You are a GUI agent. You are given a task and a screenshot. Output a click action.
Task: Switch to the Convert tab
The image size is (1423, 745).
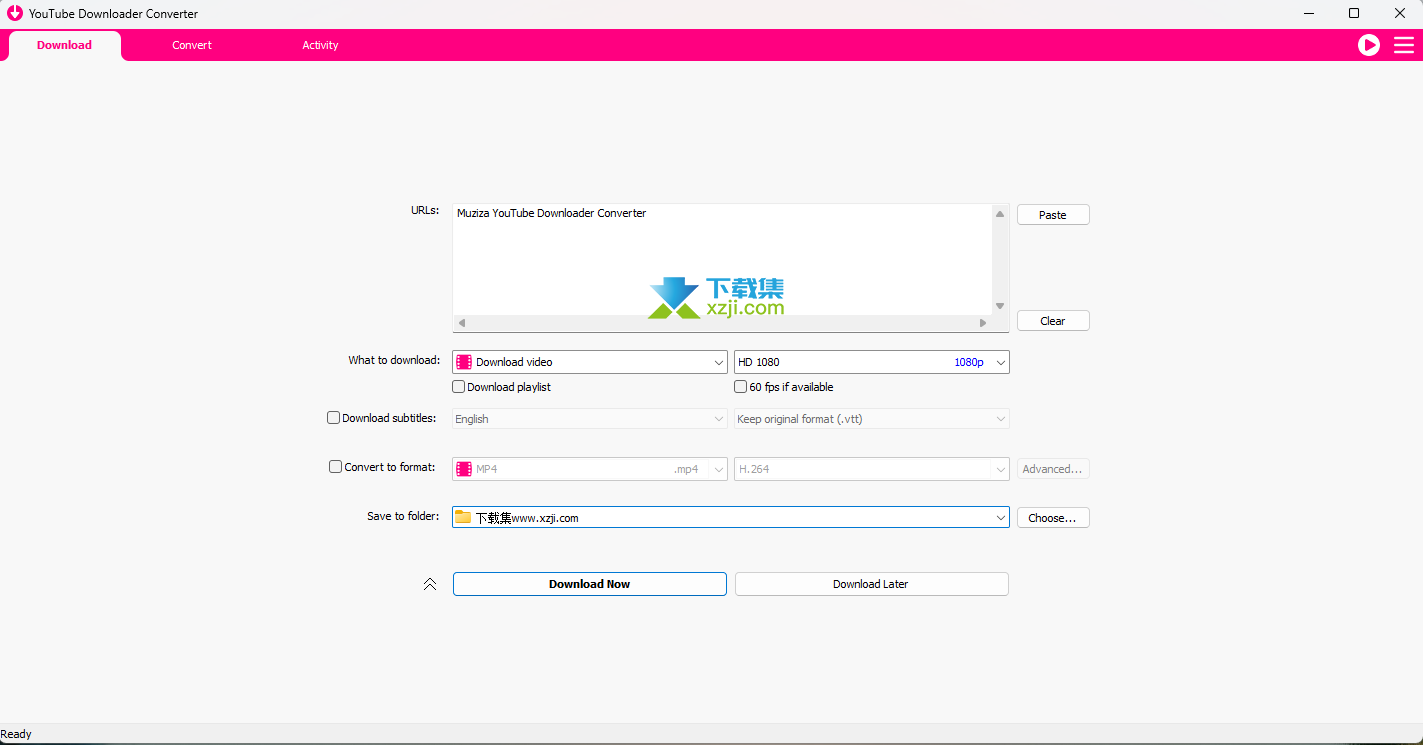pyautogui.click(x=192, y=45)
